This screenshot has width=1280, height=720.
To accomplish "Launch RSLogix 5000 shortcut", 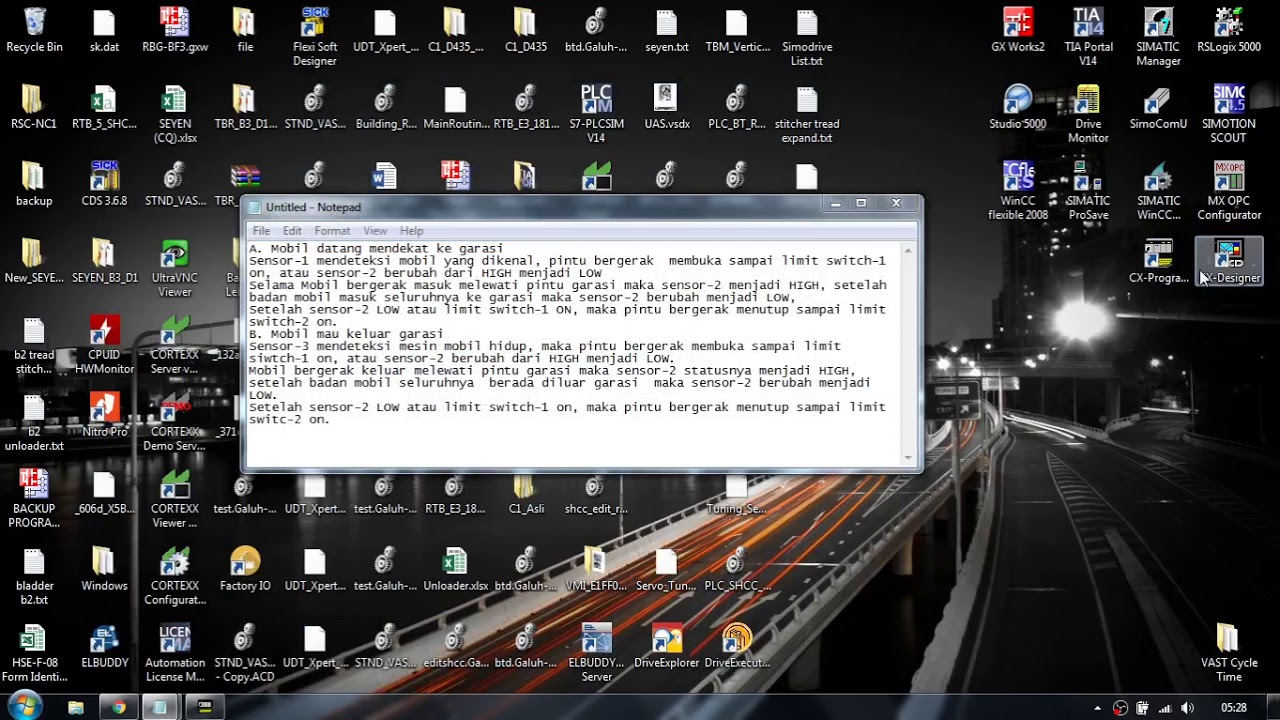I will pos(1229,30).
